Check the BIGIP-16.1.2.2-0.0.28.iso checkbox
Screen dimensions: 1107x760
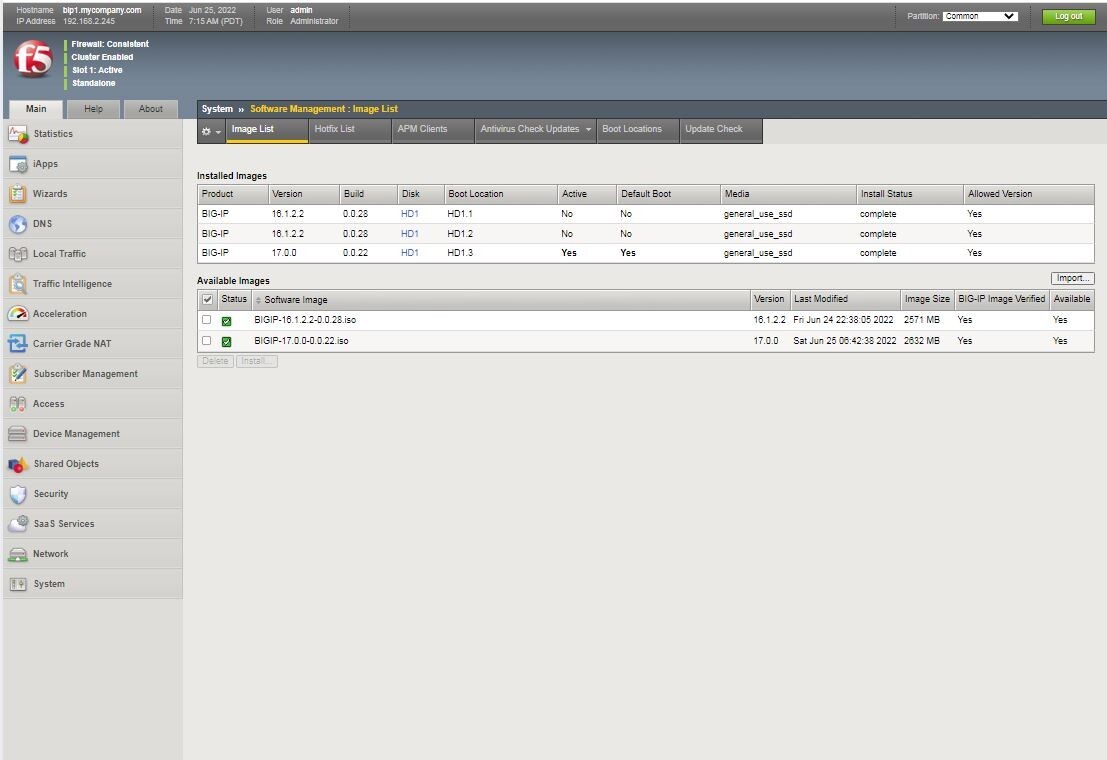pyautogui.click(x=206, y=319)
